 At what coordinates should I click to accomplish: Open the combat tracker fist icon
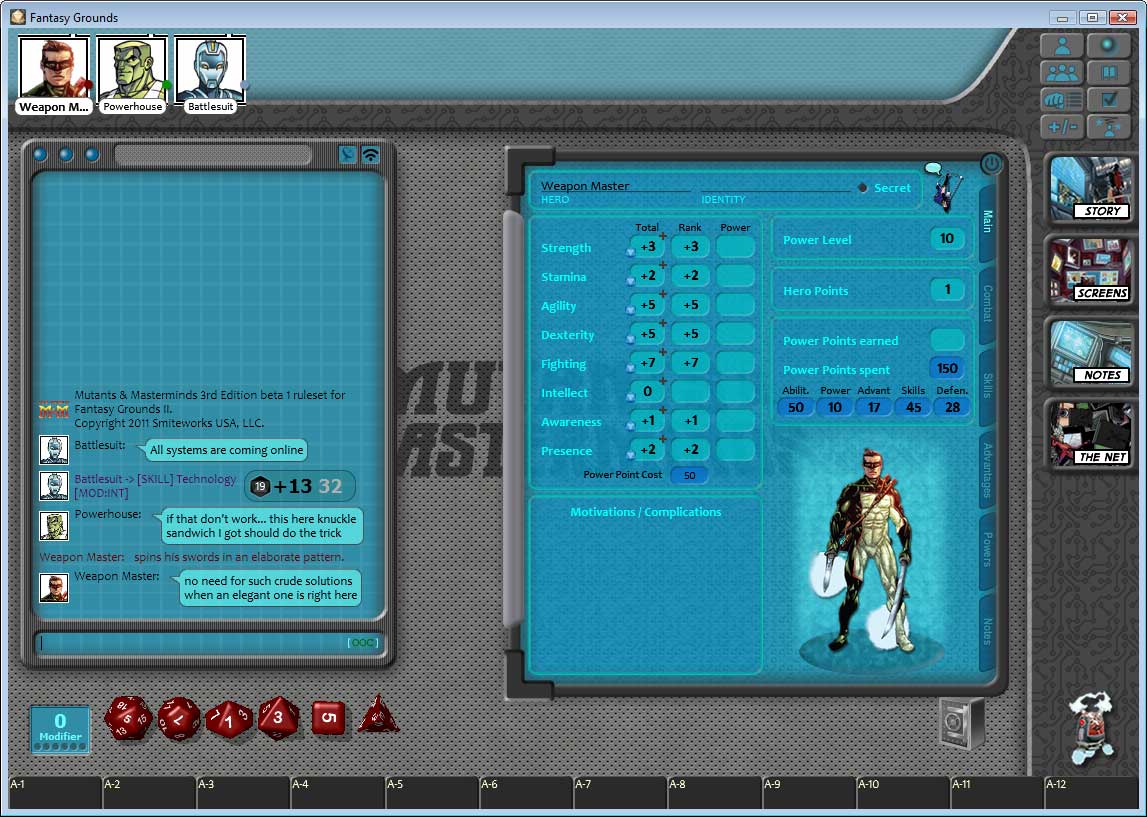[x=1061, y=99]
